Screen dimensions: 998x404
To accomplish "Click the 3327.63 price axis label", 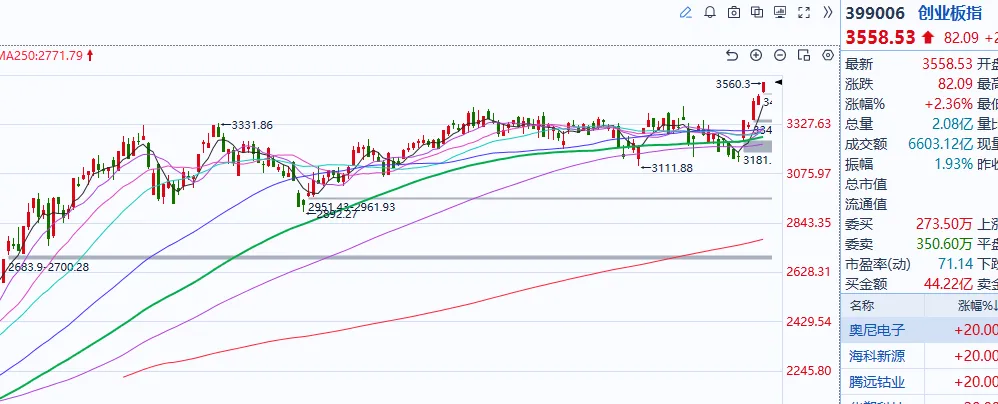I will pyautogui.click(x=809, y=123).
